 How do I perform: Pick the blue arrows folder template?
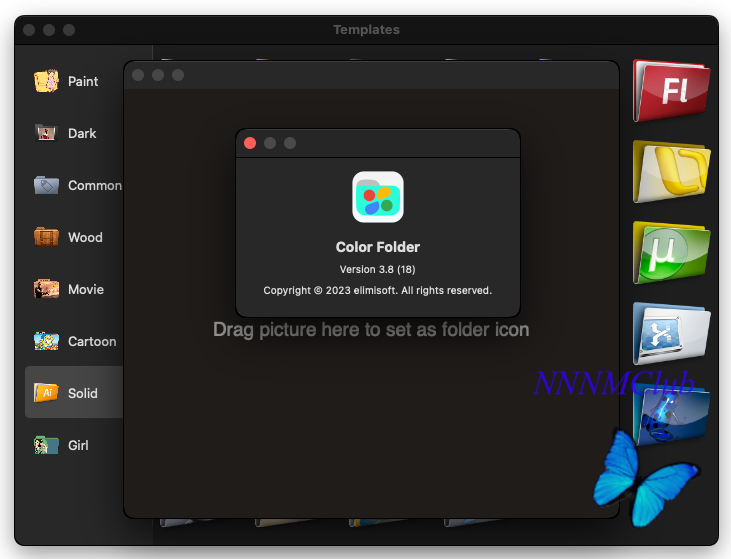coord(671,333)
